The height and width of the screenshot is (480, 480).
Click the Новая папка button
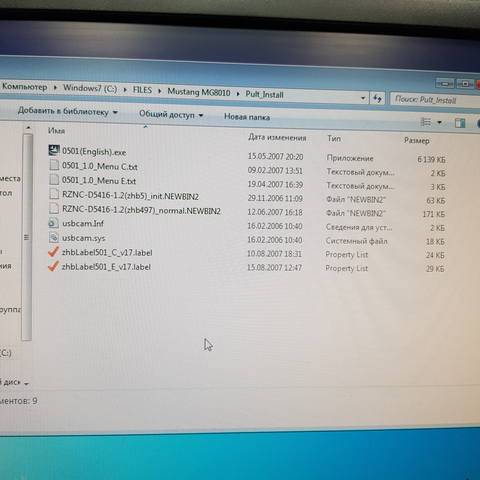tap(247, 117)
